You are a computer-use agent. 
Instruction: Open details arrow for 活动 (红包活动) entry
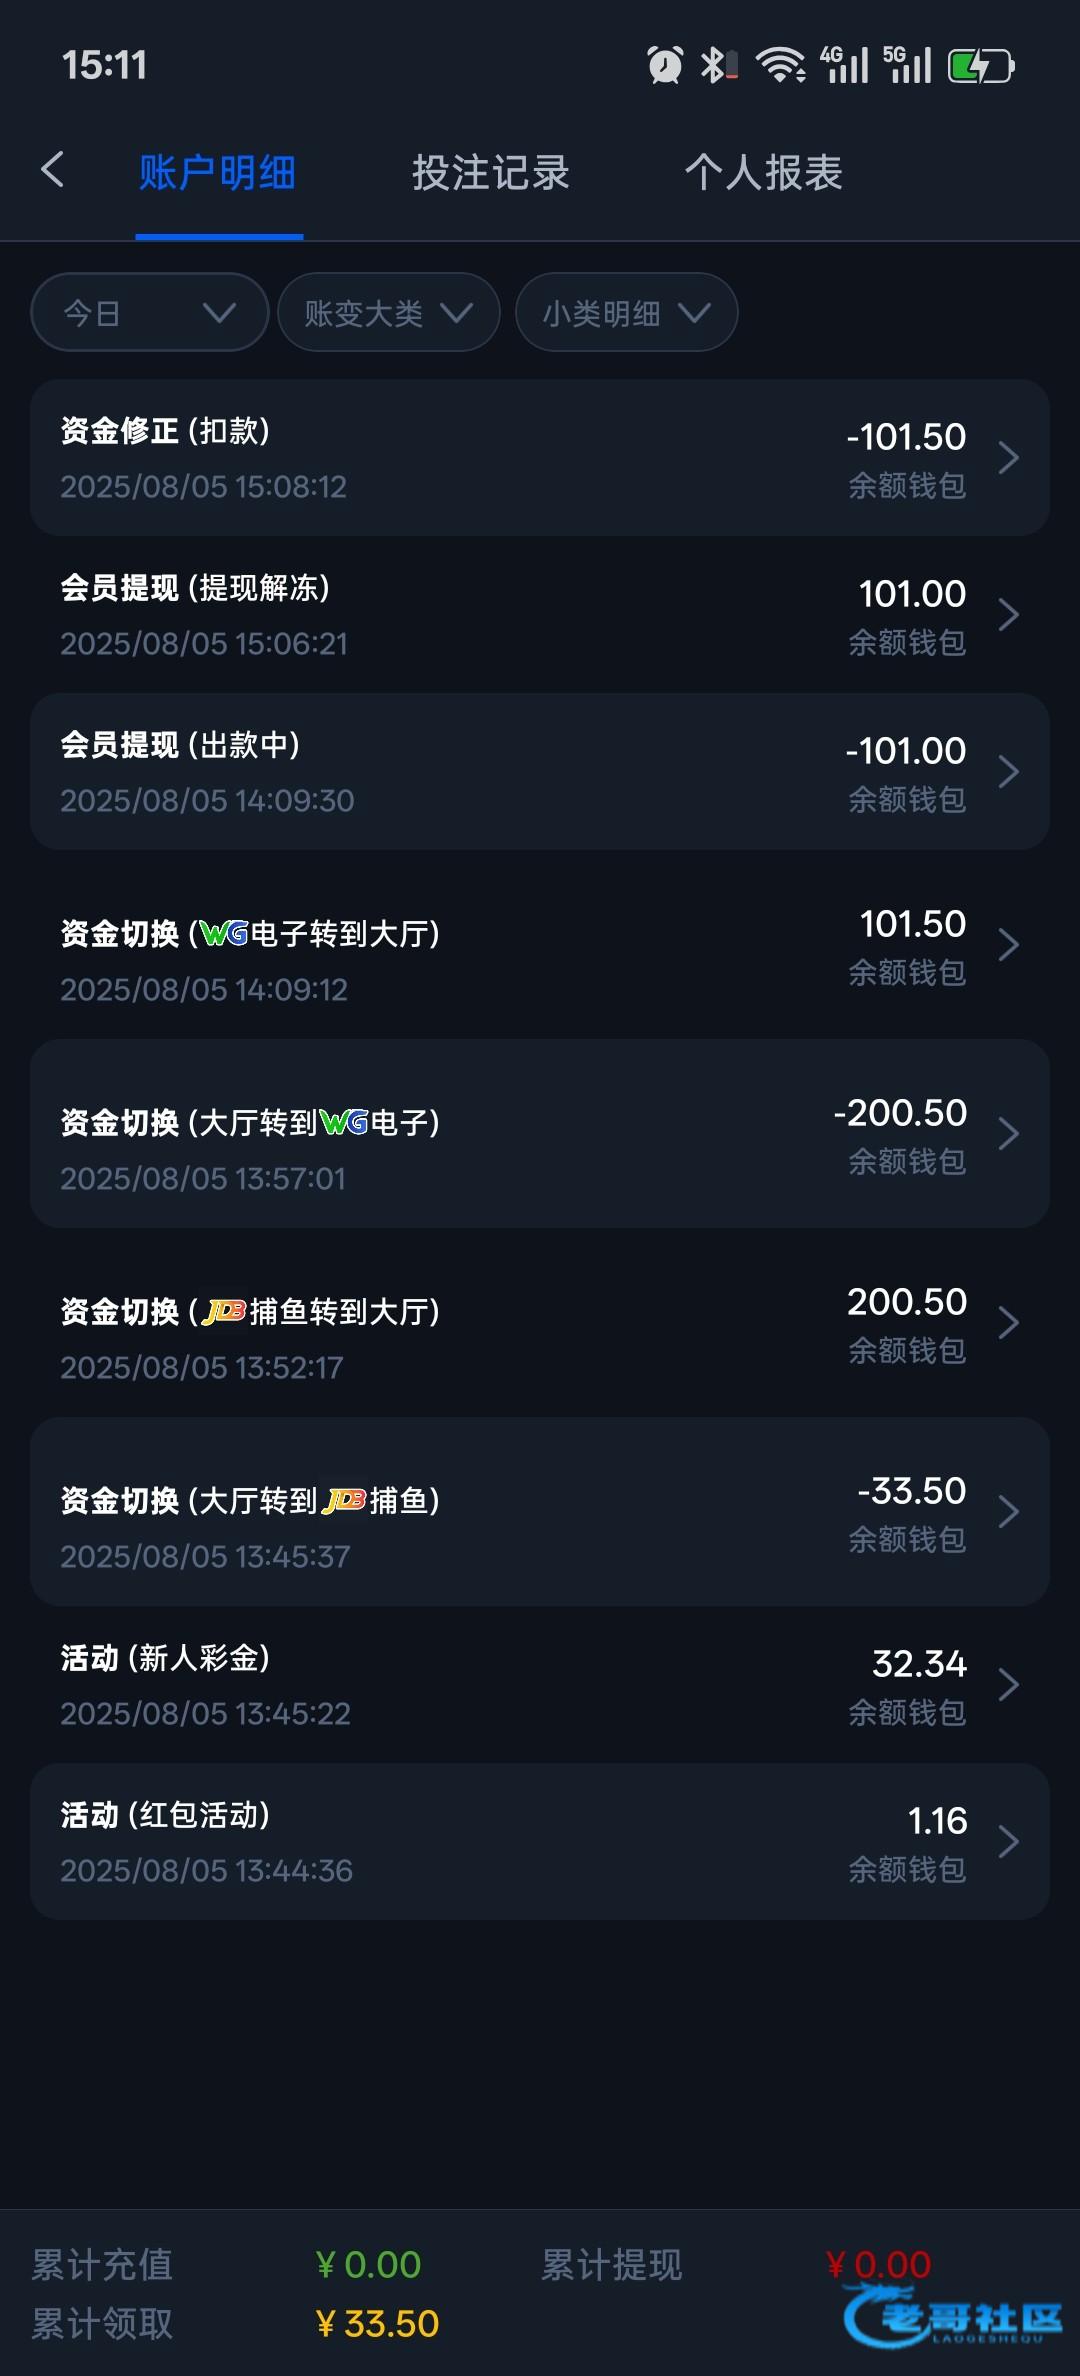[x=1008, y=1842]
